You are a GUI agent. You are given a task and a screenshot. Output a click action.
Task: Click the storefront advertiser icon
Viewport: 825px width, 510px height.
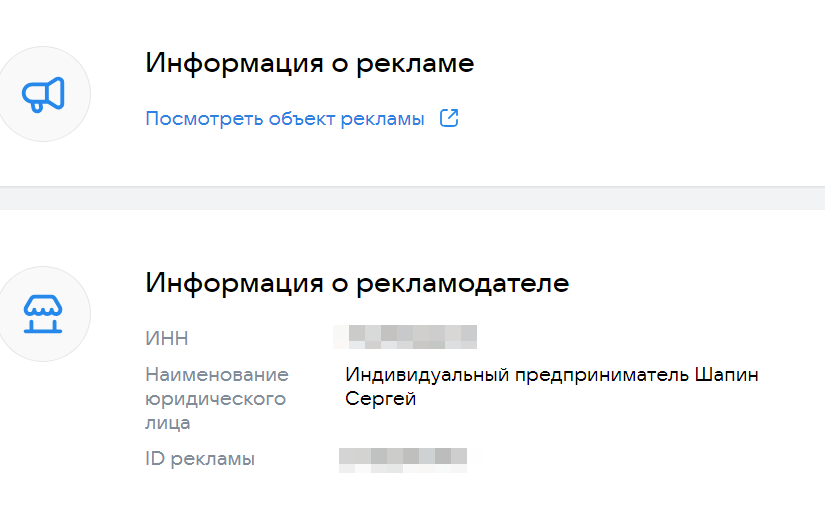coord(44,313)
